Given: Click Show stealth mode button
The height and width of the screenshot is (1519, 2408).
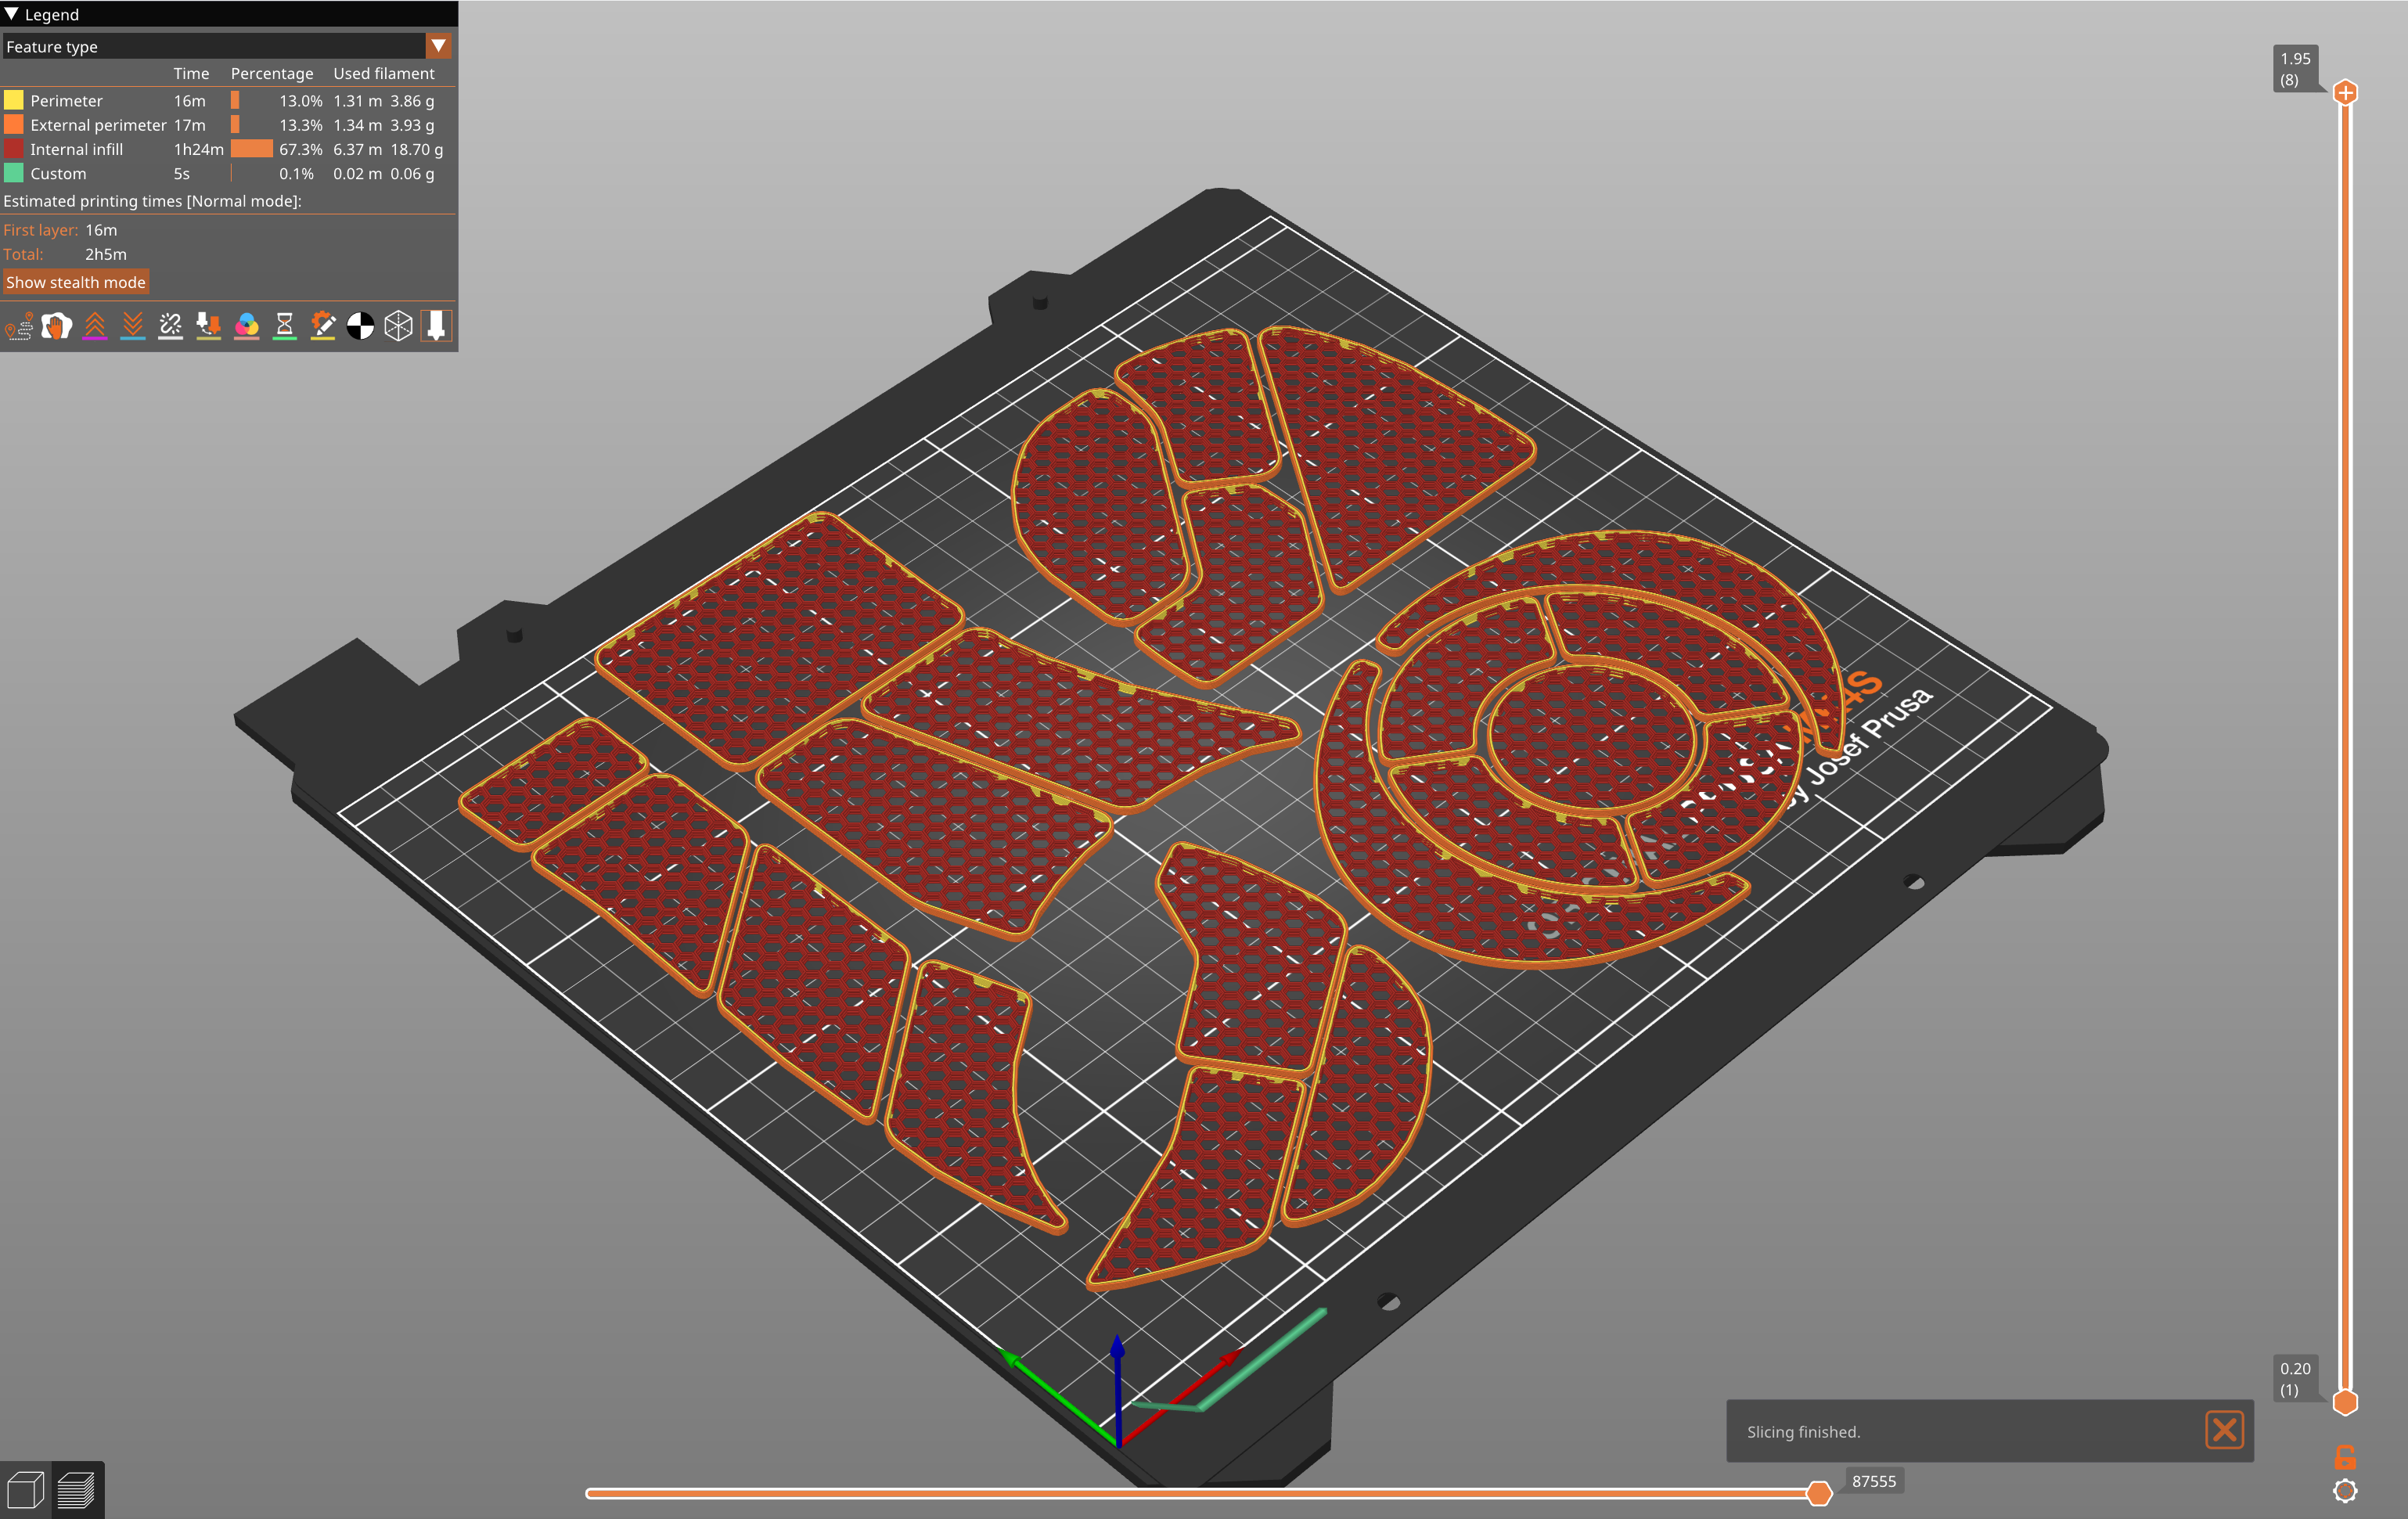Looking at the screenshot, I should tap(76, 282).
